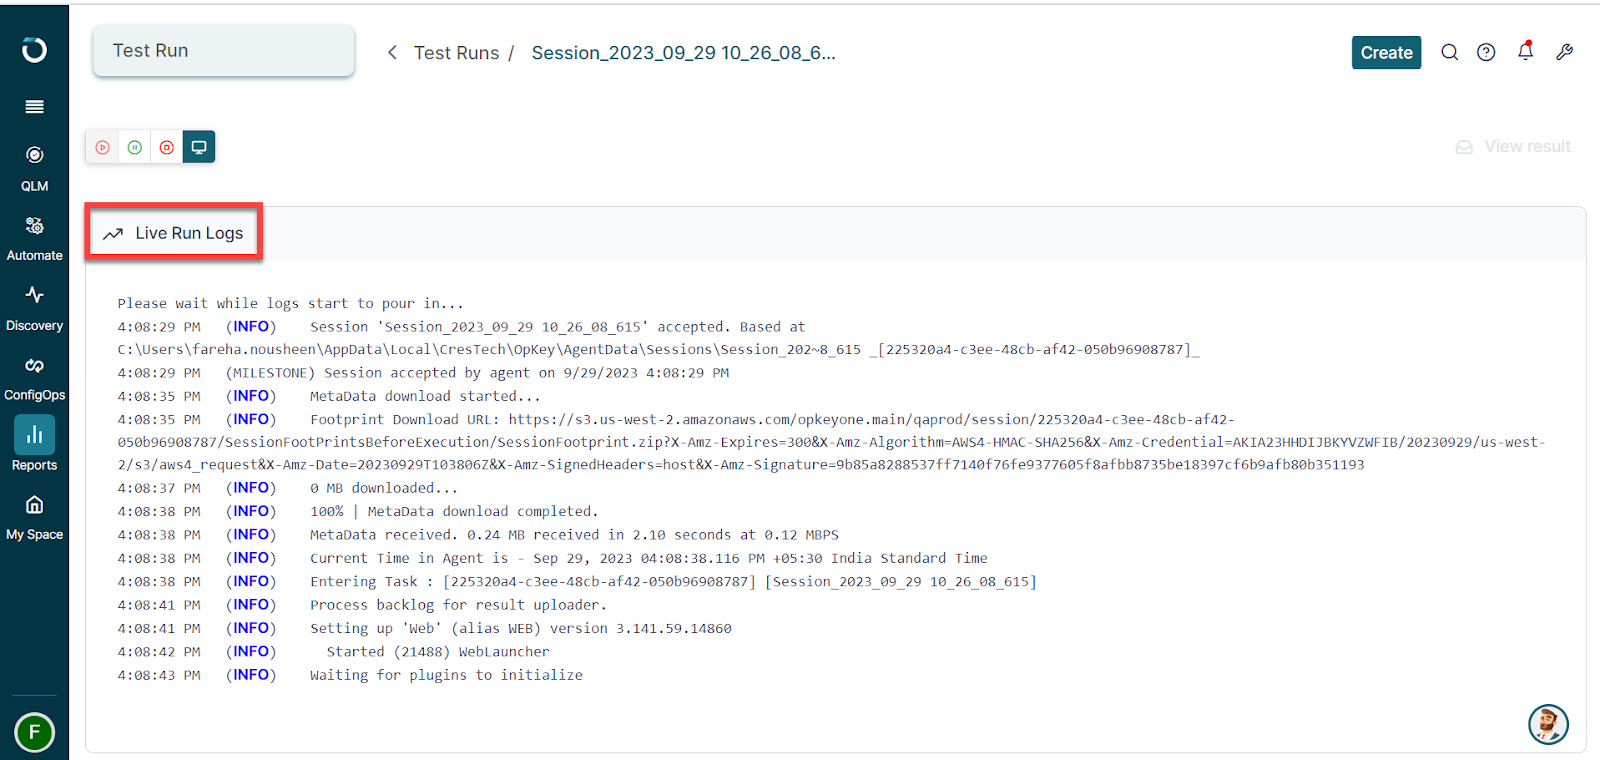Viewport: 1600px width, 760px height.
Task: Open the notifications bell
Action: 1525,51
